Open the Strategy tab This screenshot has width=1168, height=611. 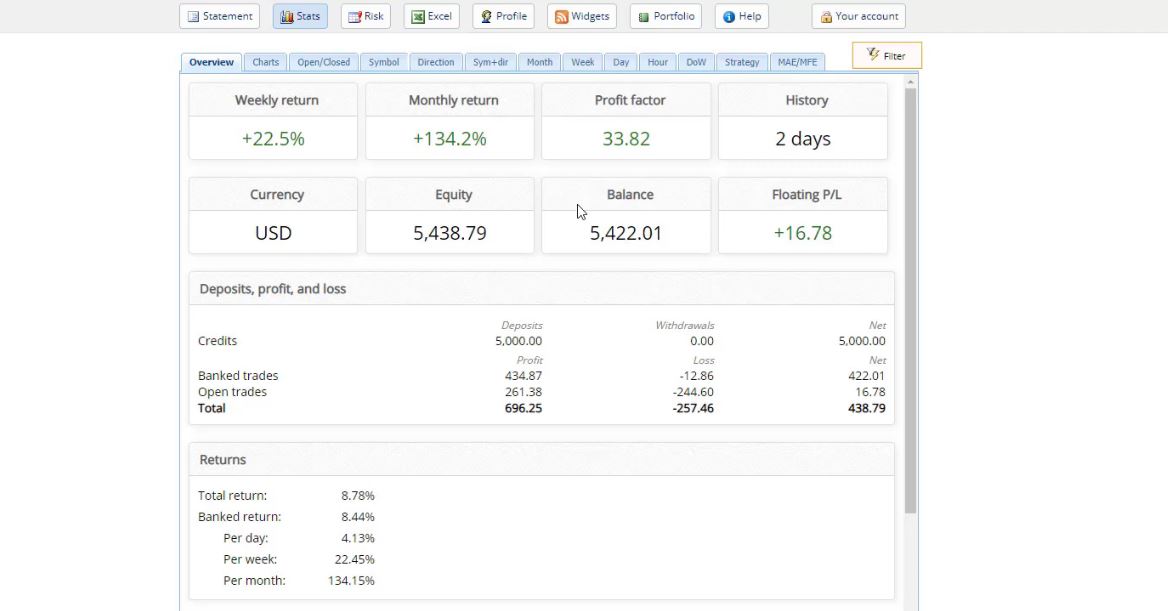point(741,62)
